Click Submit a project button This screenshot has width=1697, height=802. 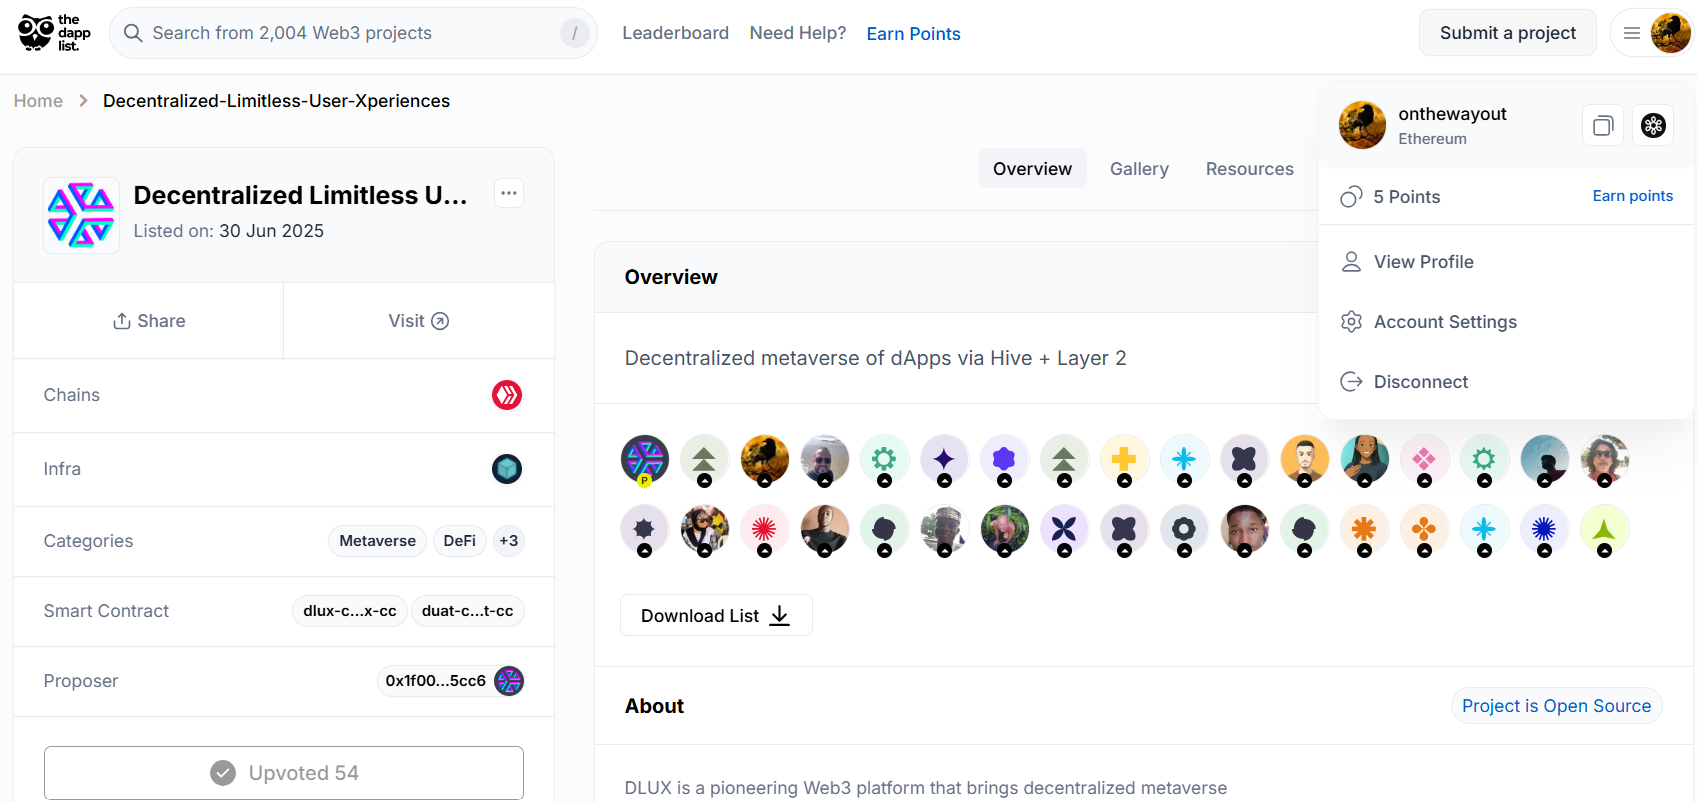tap(1507, 33)
